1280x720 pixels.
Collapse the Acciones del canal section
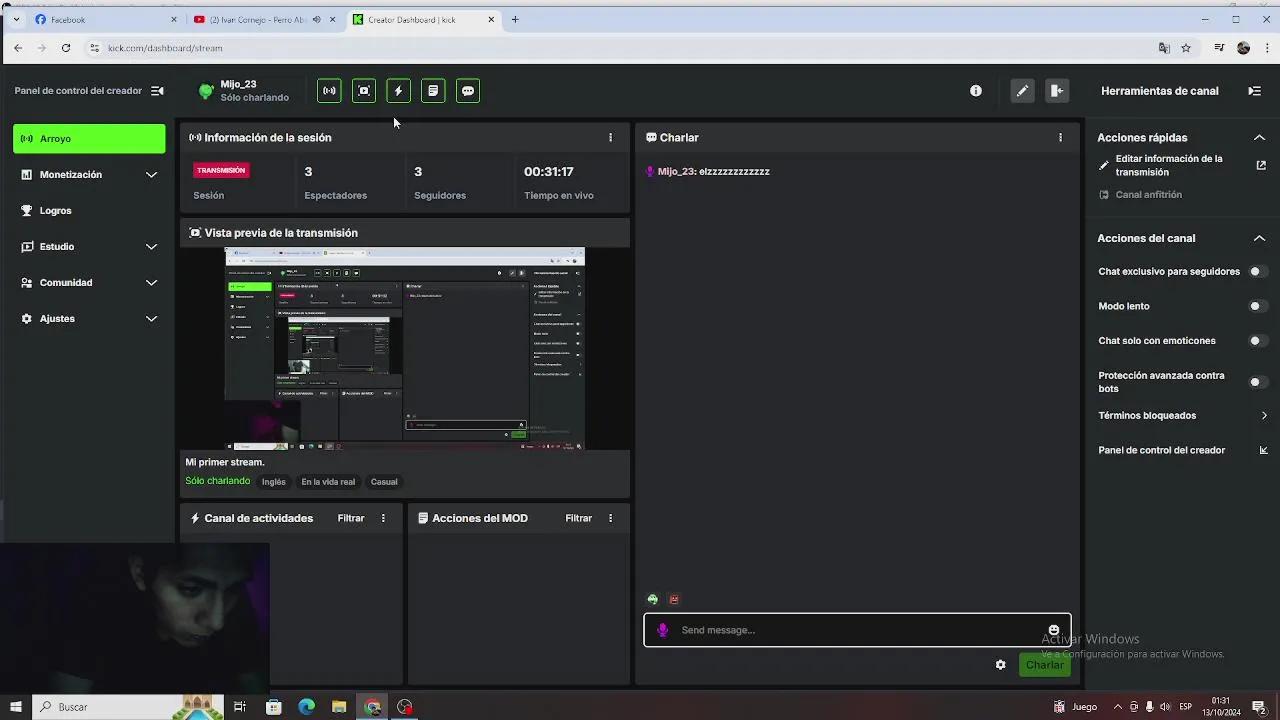point(1259,238)
